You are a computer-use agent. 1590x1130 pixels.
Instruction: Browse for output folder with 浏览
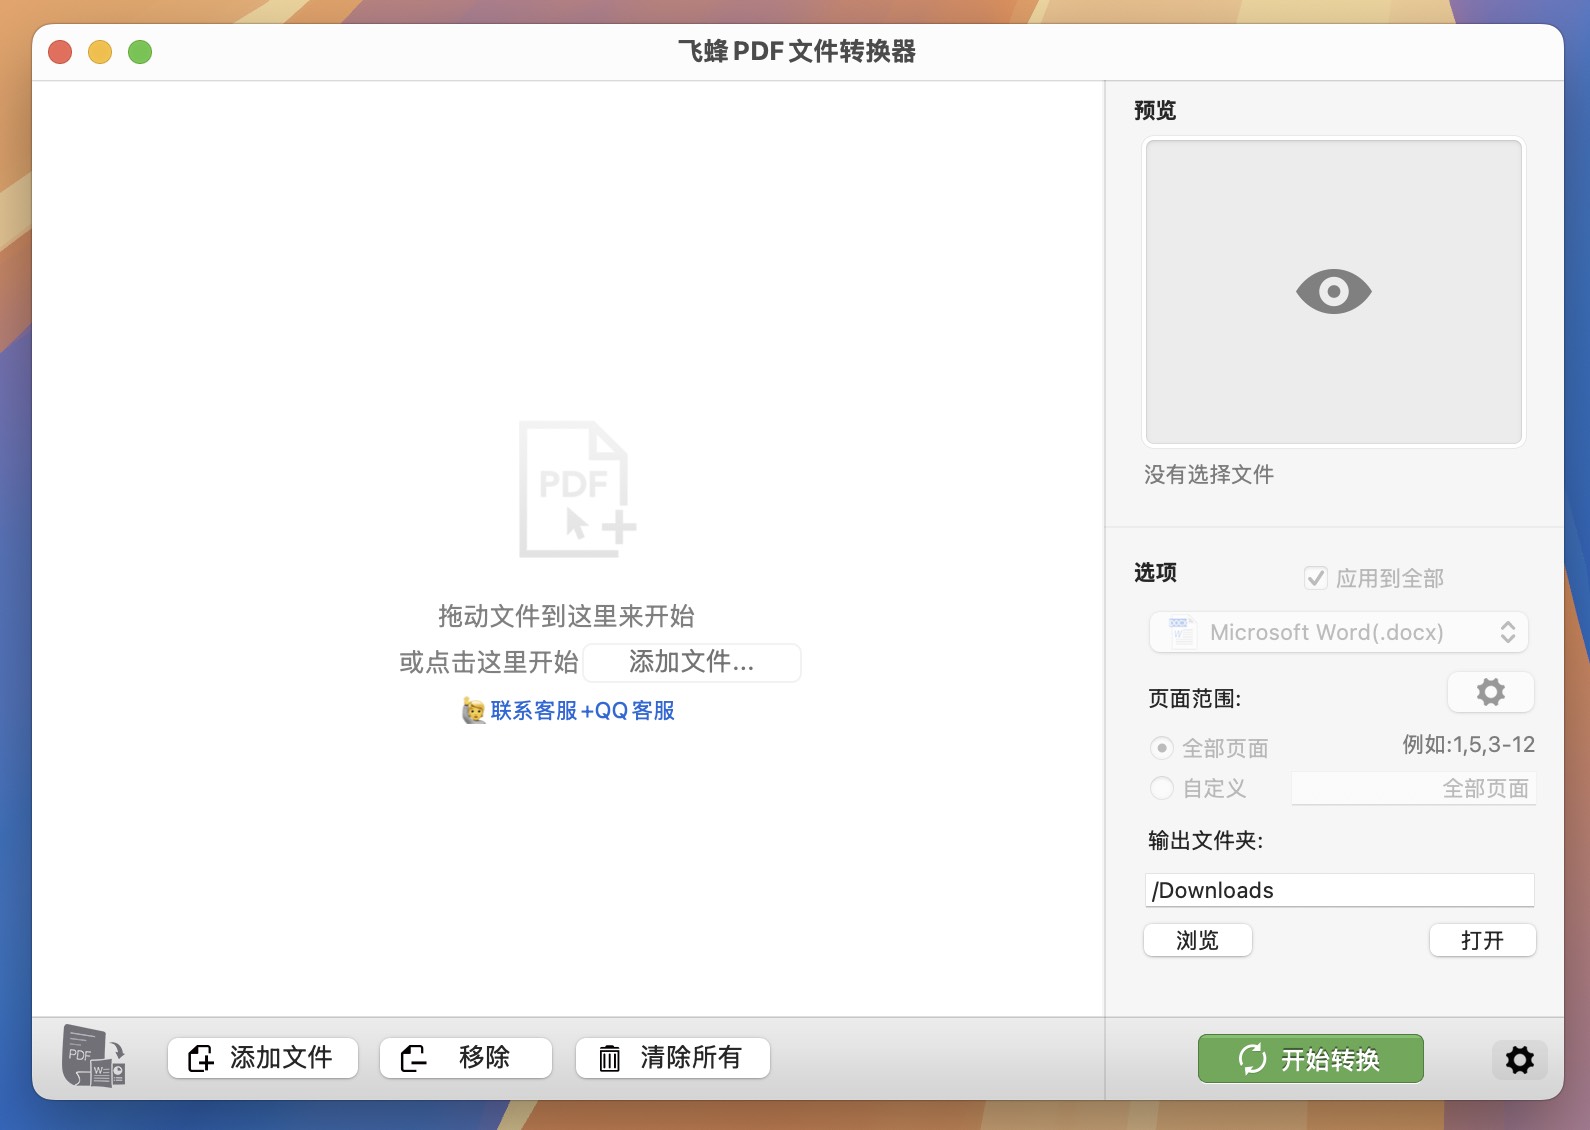1198,940
